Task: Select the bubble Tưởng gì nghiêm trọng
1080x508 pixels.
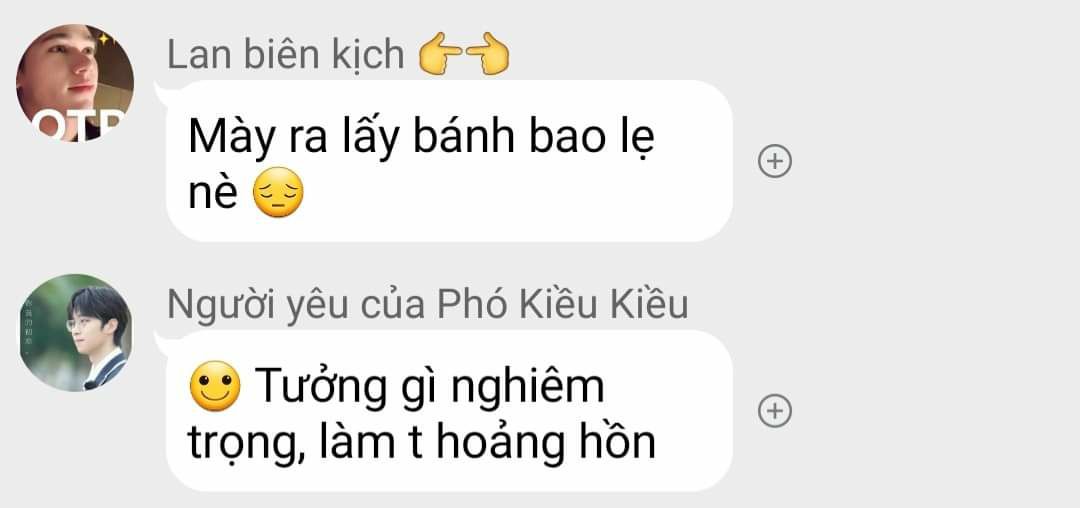Action: [449, 411]
